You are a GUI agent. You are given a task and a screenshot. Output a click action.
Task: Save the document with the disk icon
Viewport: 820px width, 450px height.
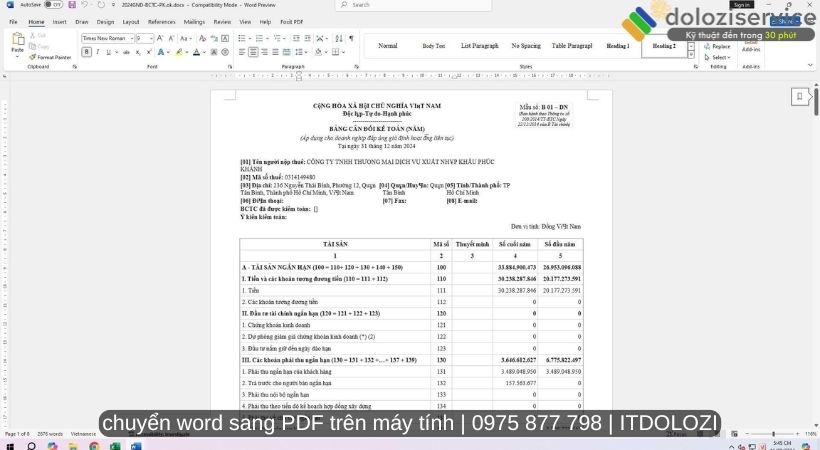(72, 5)
